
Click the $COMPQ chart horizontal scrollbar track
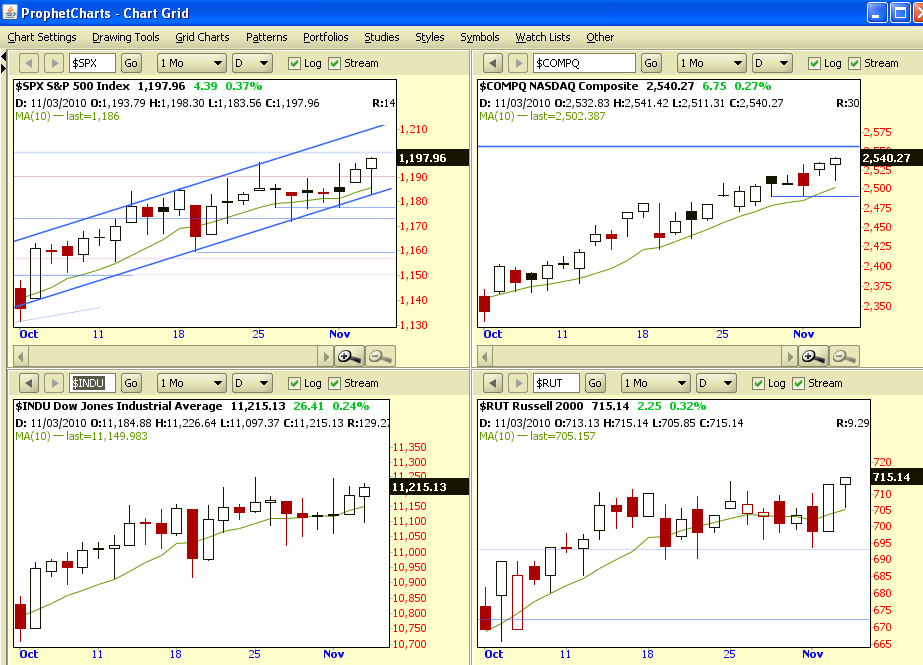point(637,357)
